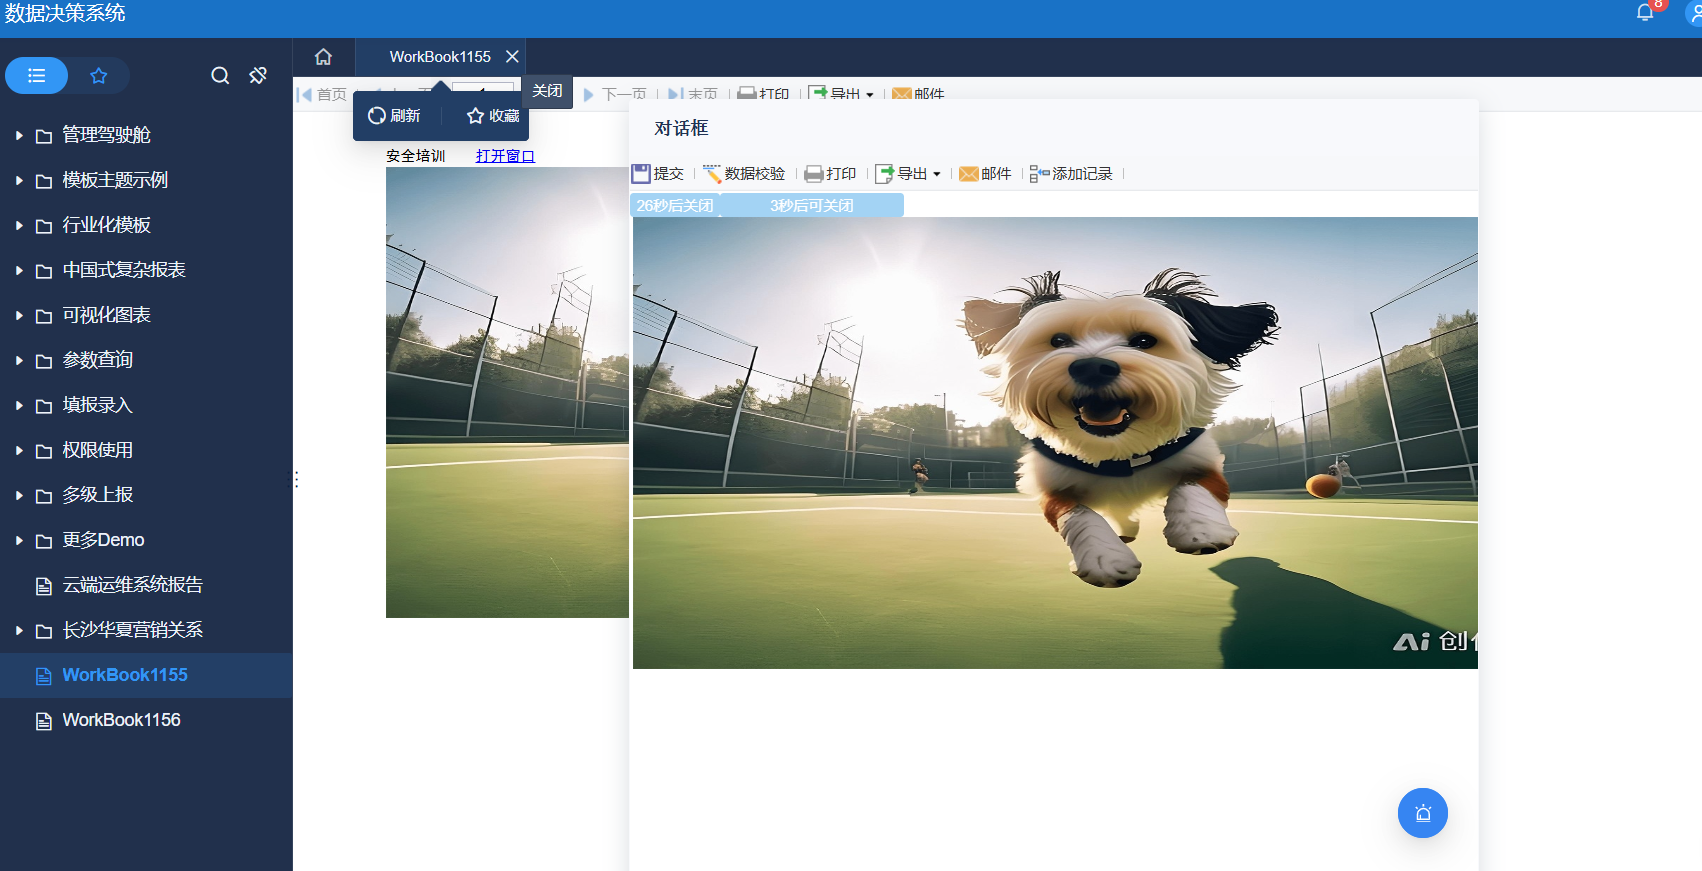Click the dog image in dialog
This screenshot has height=871, width=1702.
[x=1055, y=443]
